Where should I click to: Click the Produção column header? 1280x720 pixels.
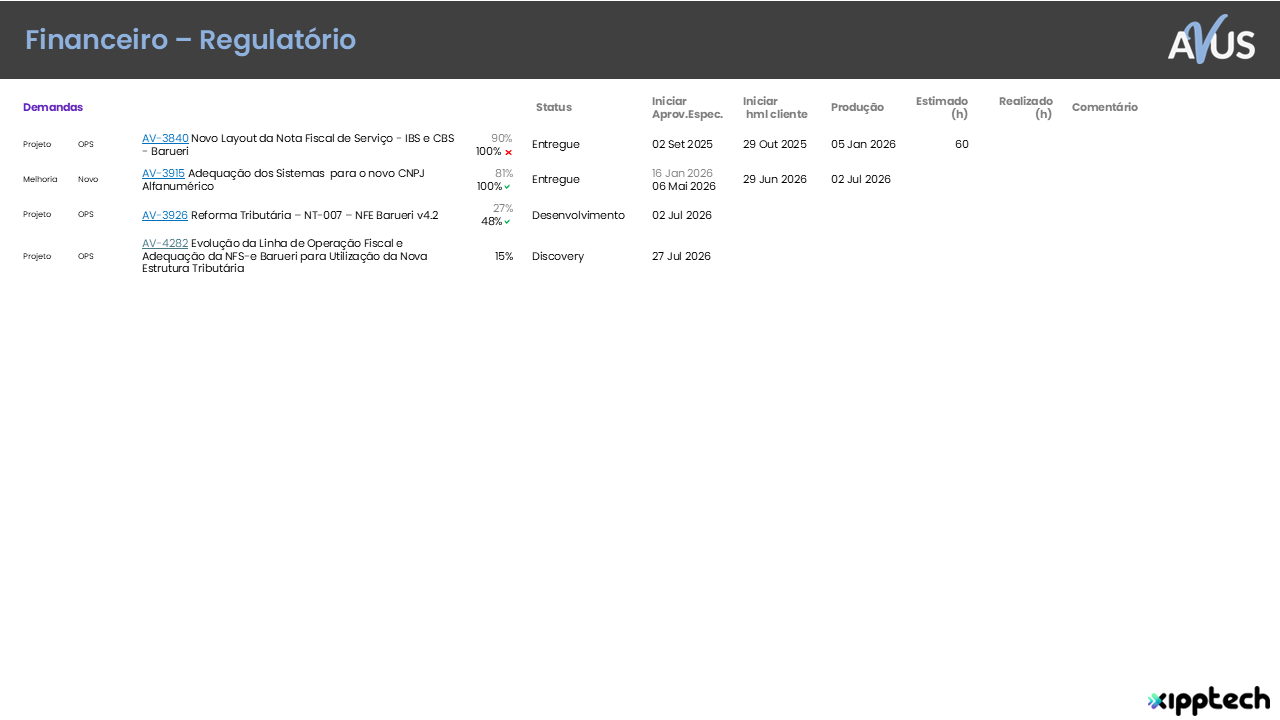tap(857, 107)
